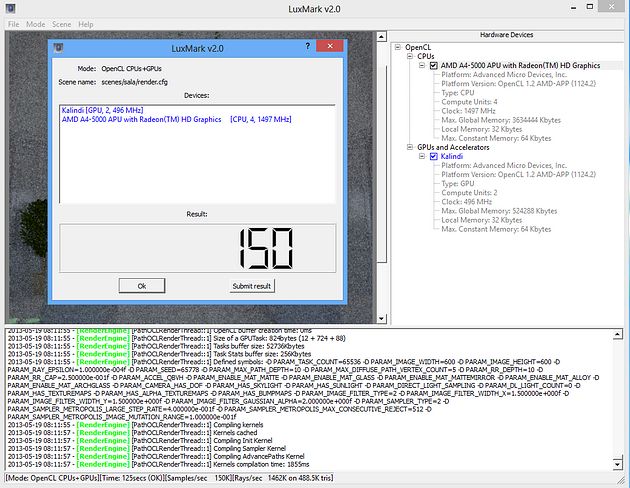
Task: Click the status bar mode and time text
Action: [x=84, y=478]
